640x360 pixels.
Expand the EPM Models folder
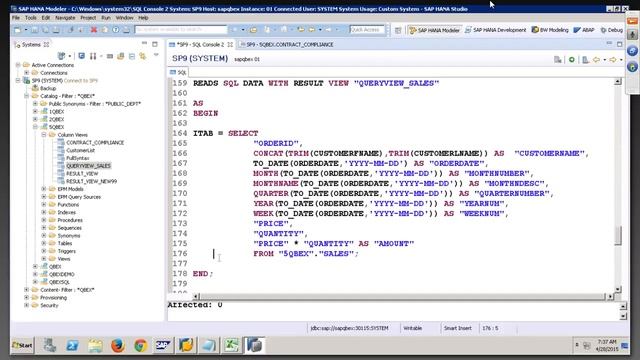pos(44,189)
